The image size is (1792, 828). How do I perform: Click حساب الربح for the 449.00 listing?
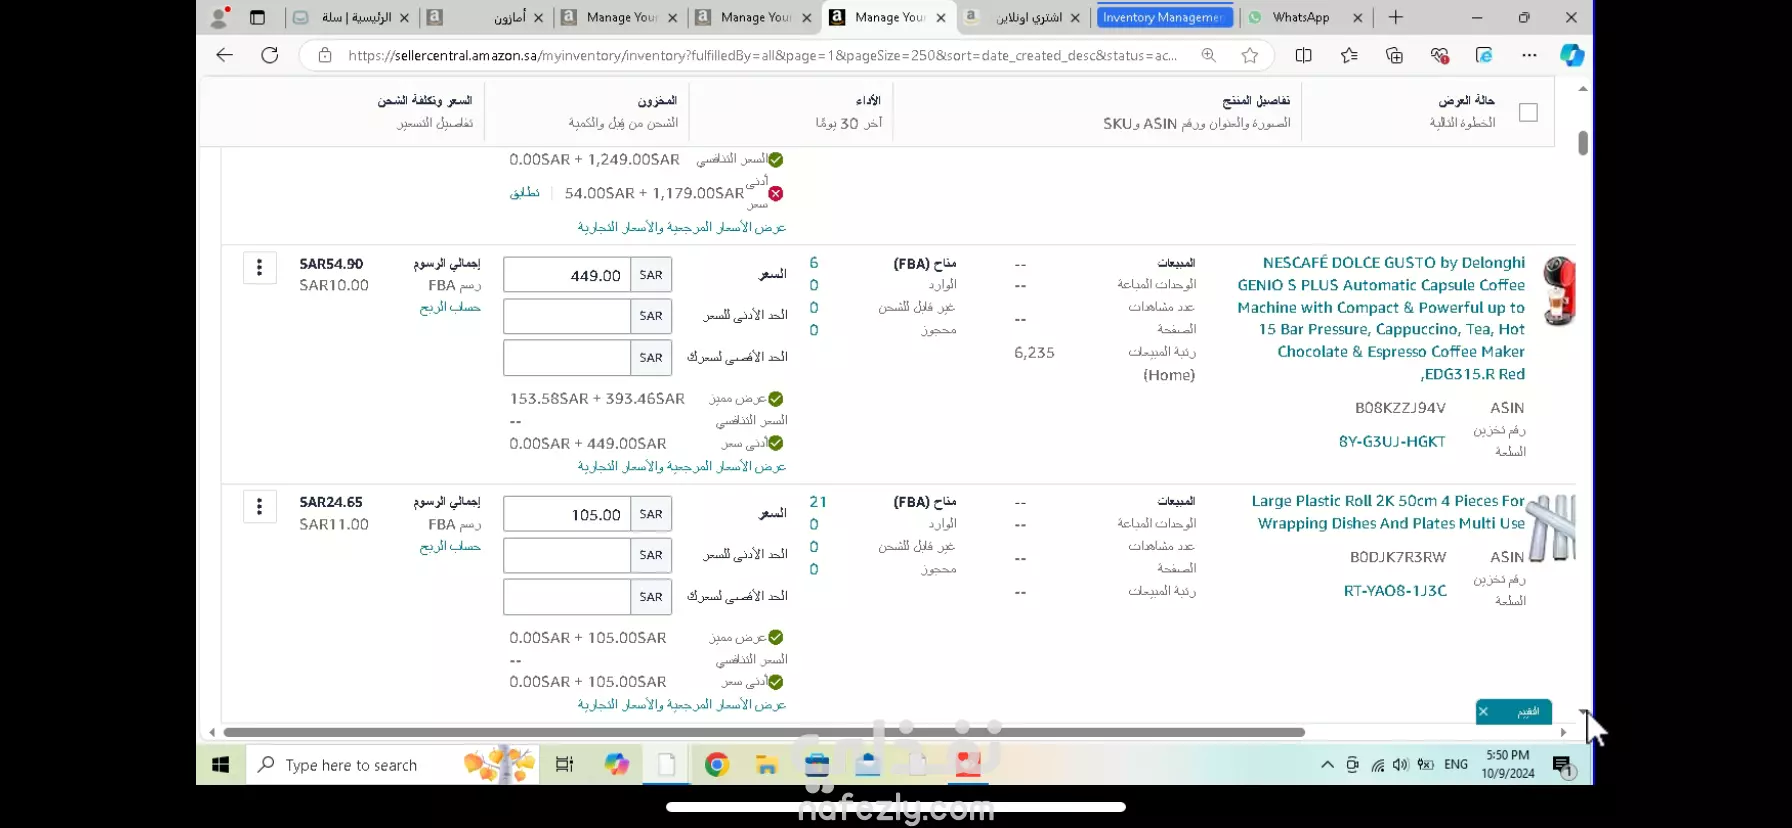pos(450,307)
